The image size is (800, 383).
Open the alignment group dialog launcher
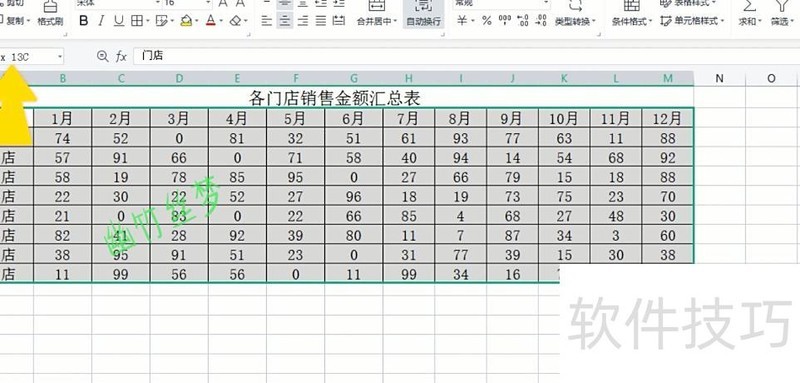click(442, 34)
